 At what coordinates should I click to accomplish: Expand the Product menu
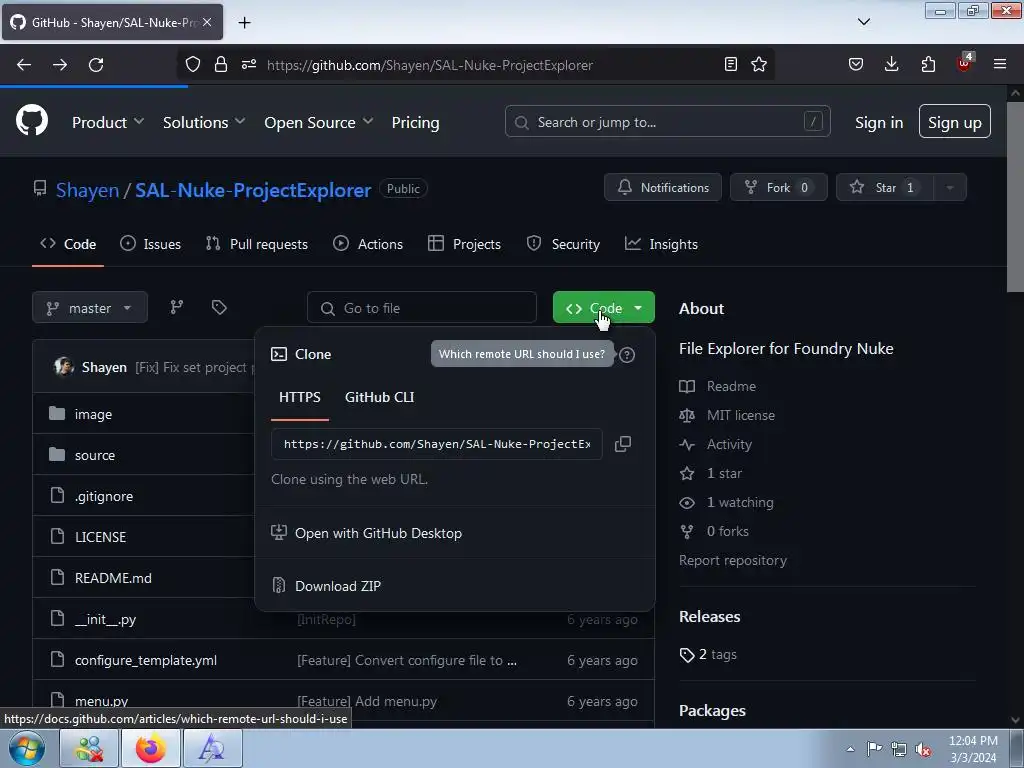click(x=108, y=122)
